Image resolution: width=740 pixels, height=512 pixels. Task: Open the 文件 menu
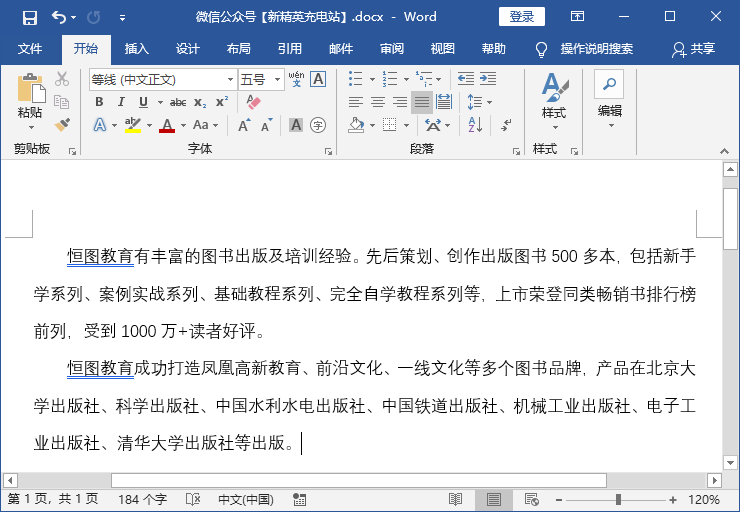pos(30,49)
